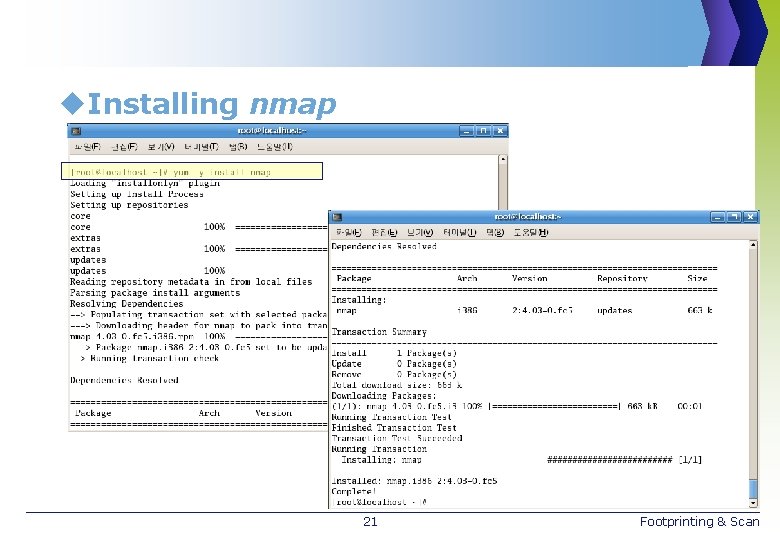Open Edit (E) menu in back terminal window
Viewport: 780px width, 540px height.
(x=124, y=147)
